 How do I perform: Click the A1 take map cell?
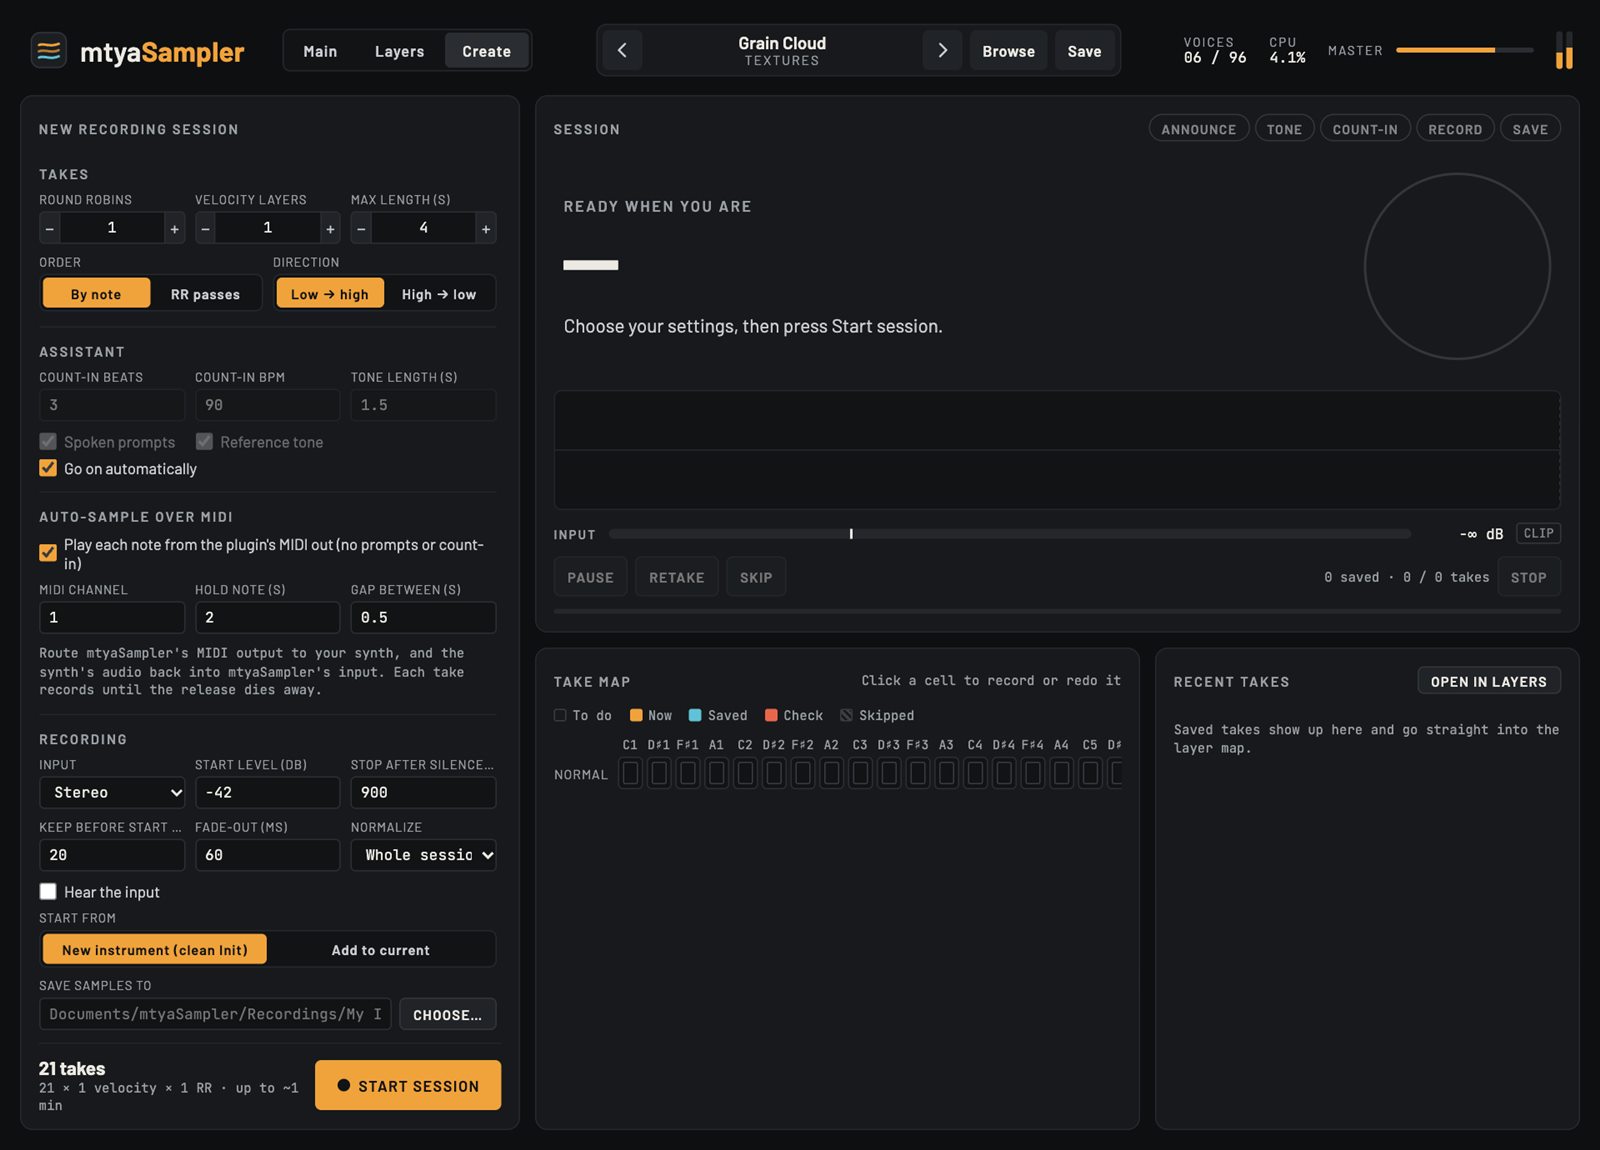pos(717,773)
